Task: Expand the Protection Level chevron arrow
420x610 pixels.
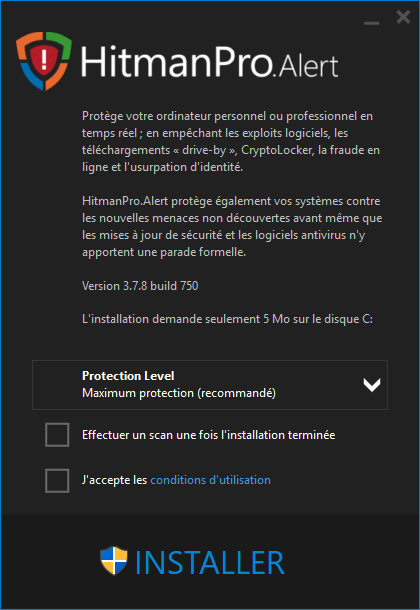Action: [372, 385]
